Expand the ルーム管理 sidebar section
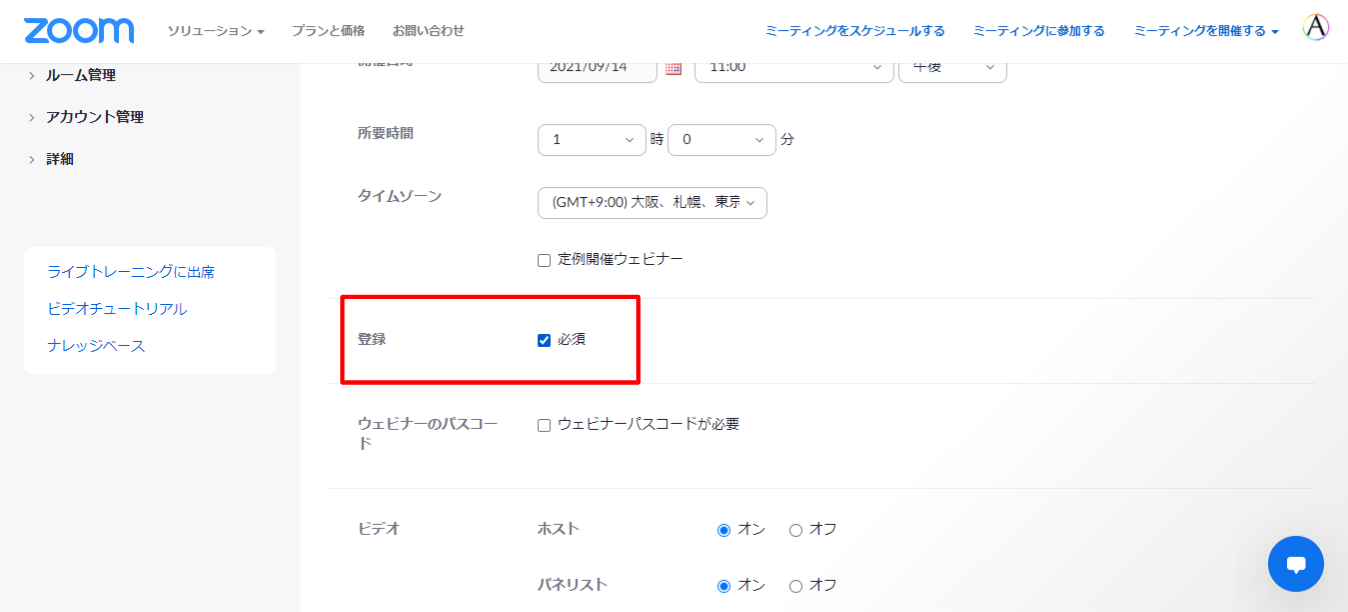Screen dimensions: 1348x612 pos(80,75)
